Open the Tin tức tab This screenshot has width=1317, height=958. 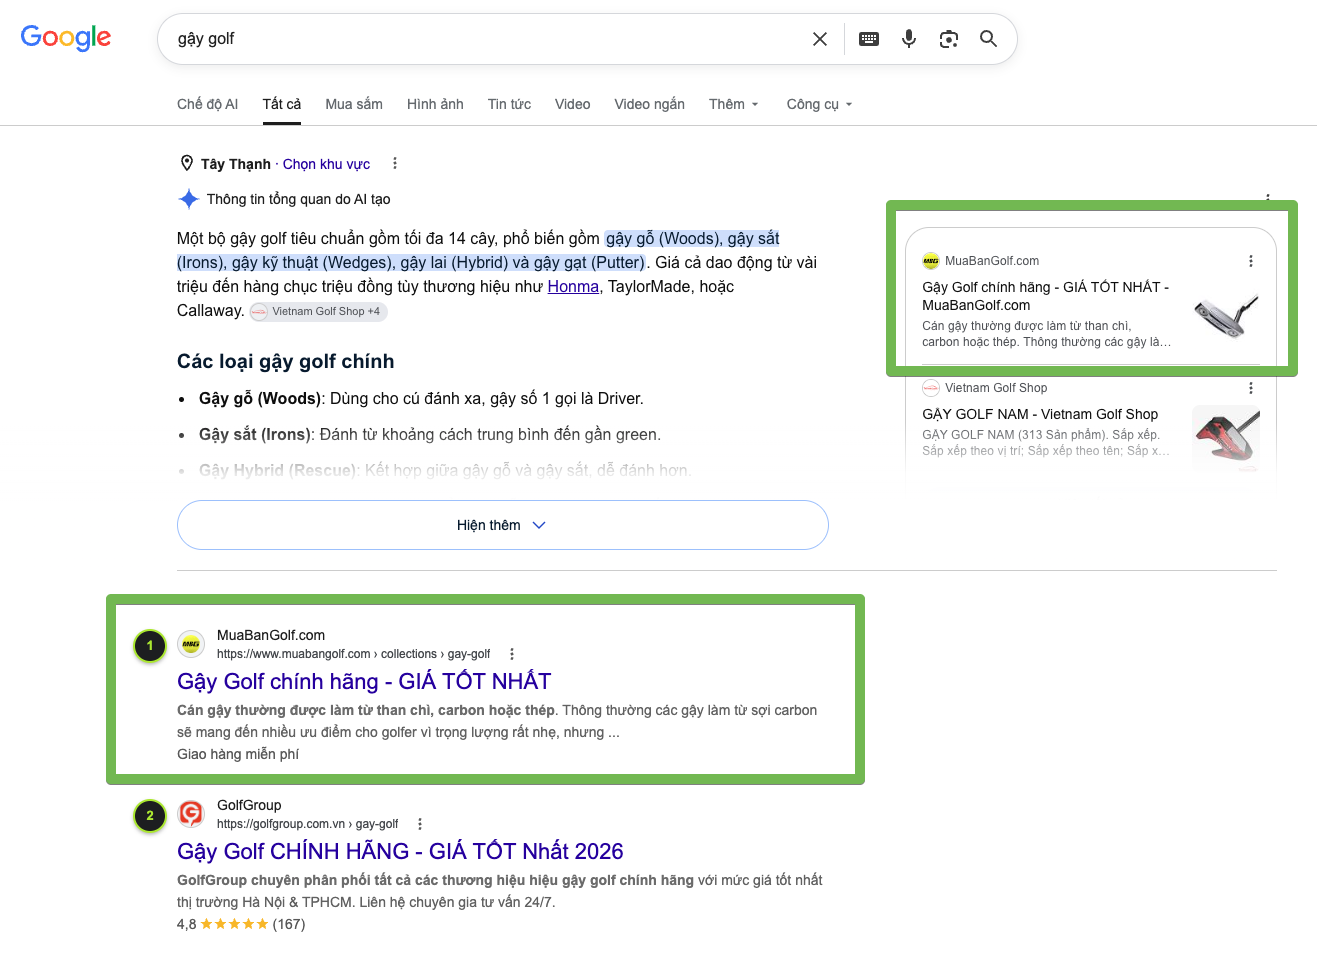pyautogui.click(x=509, y=104)
